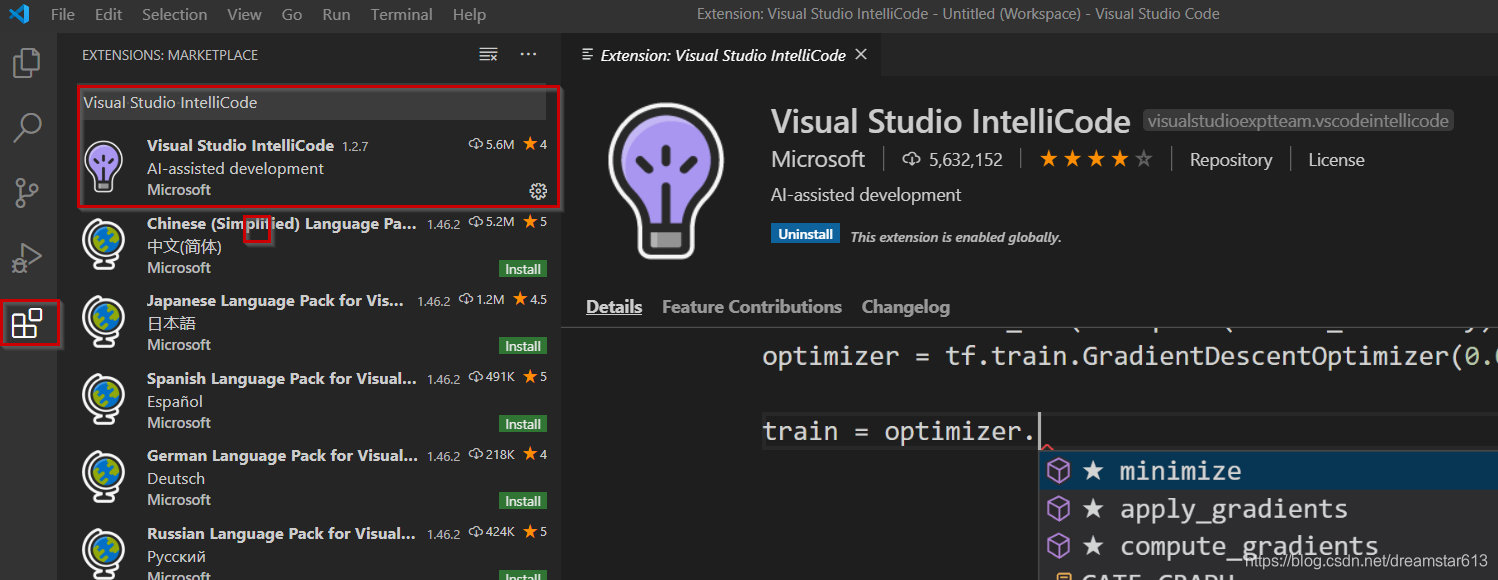Open the Explorer view in activity bar
Viewport: 1498px width, 580px height.
tap(27, 63)
